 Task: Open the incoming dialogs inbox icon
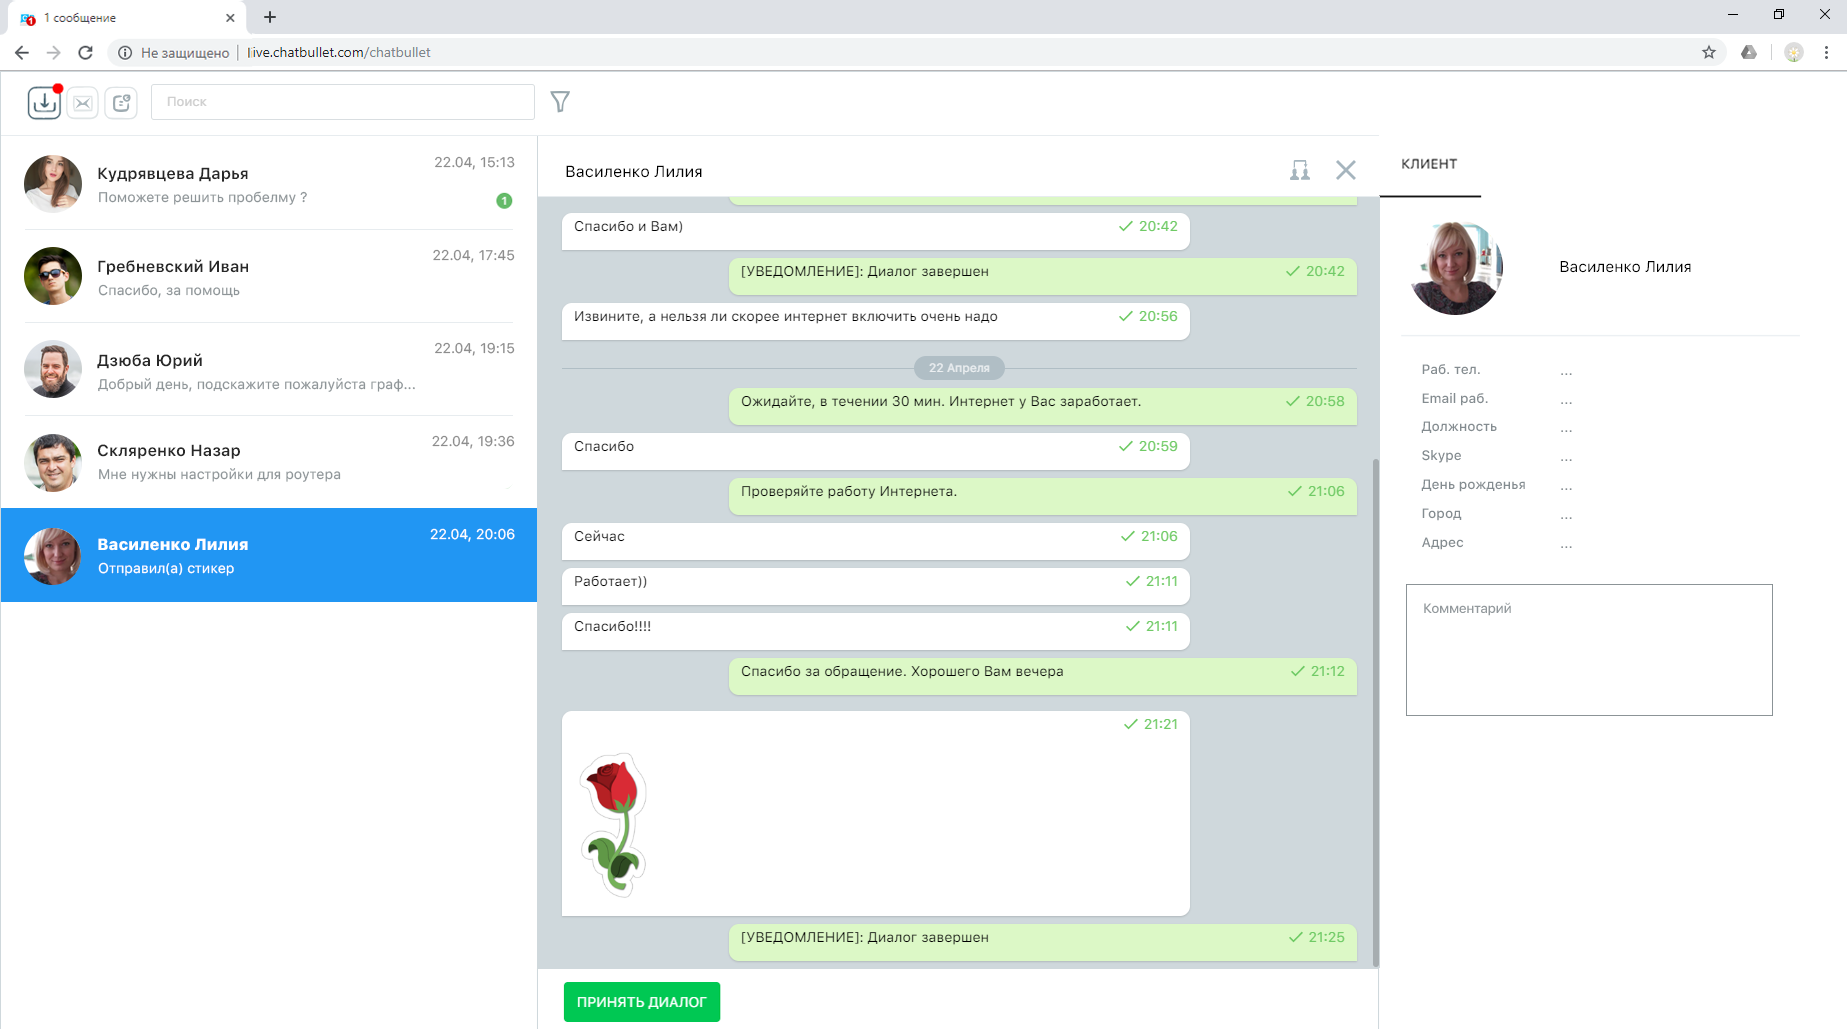click(44, 102)
